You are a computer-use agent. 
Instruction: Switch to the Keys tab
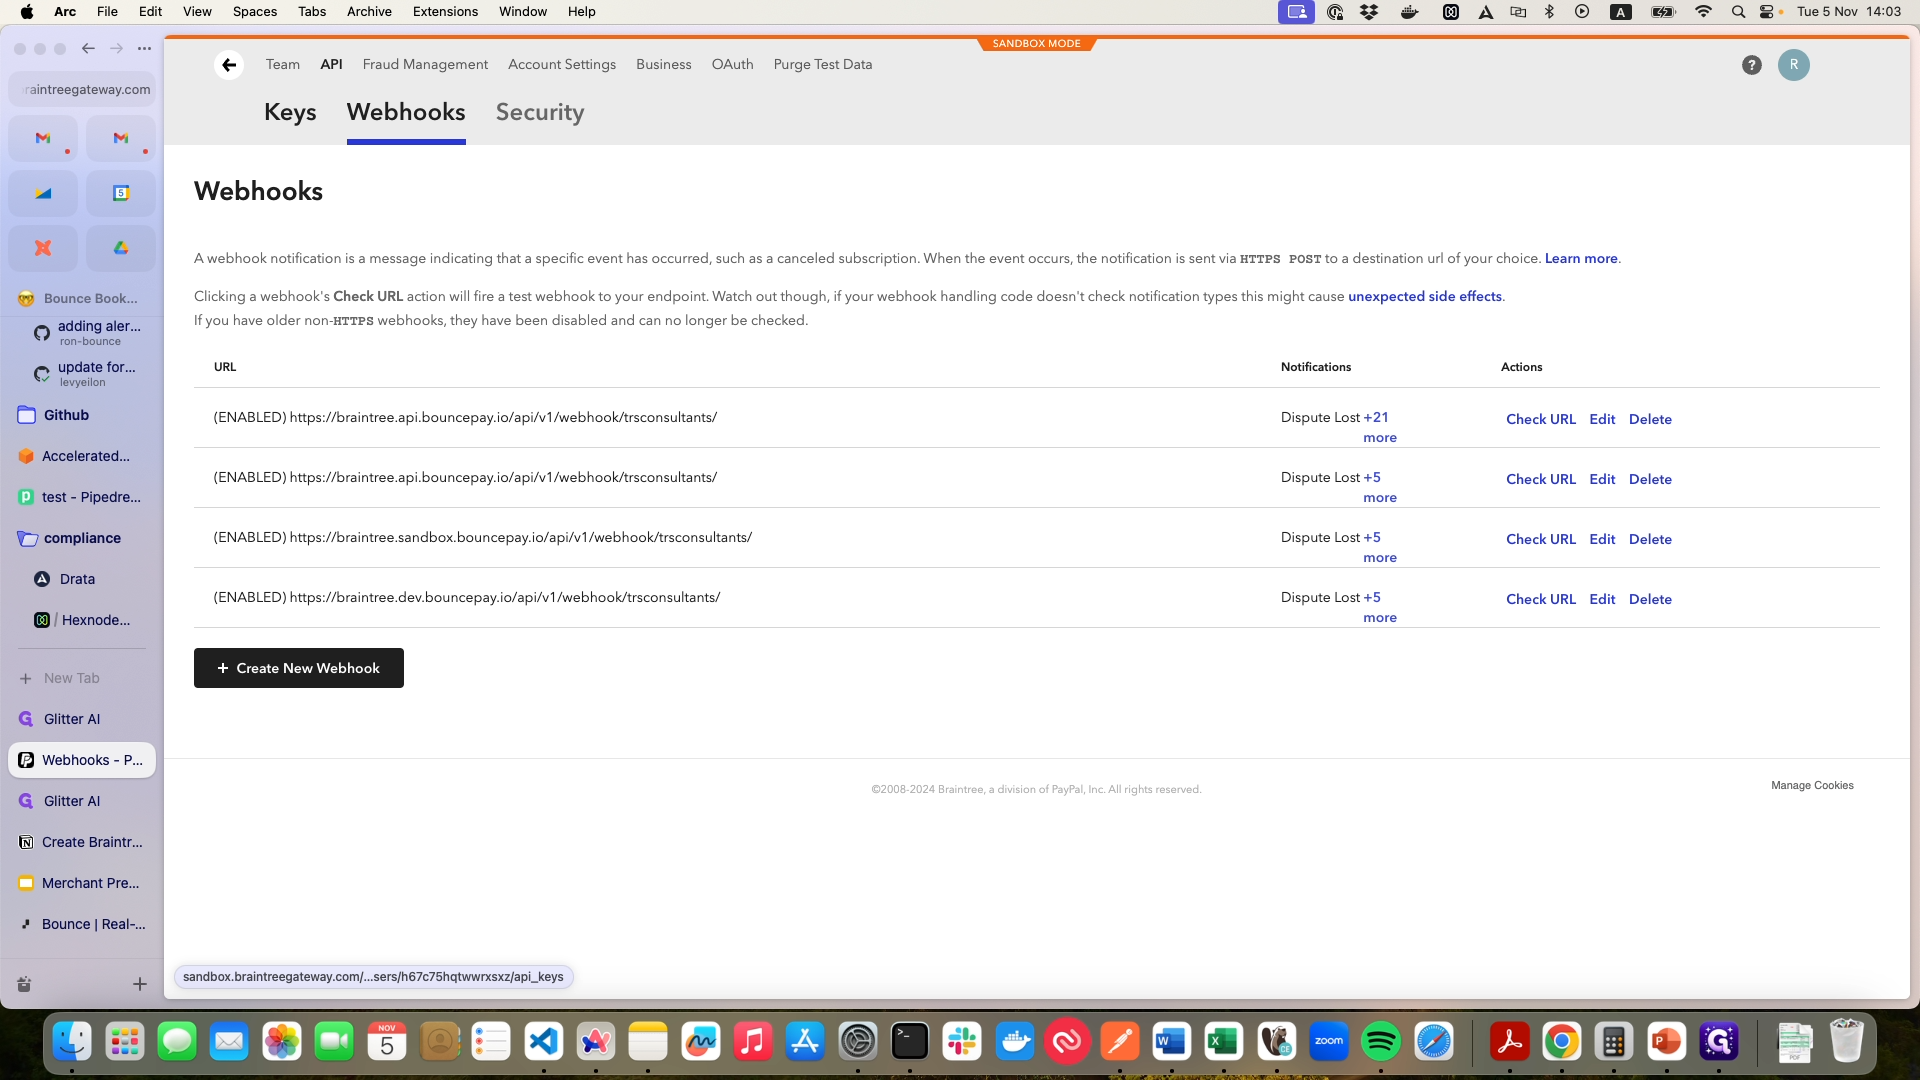290,112
